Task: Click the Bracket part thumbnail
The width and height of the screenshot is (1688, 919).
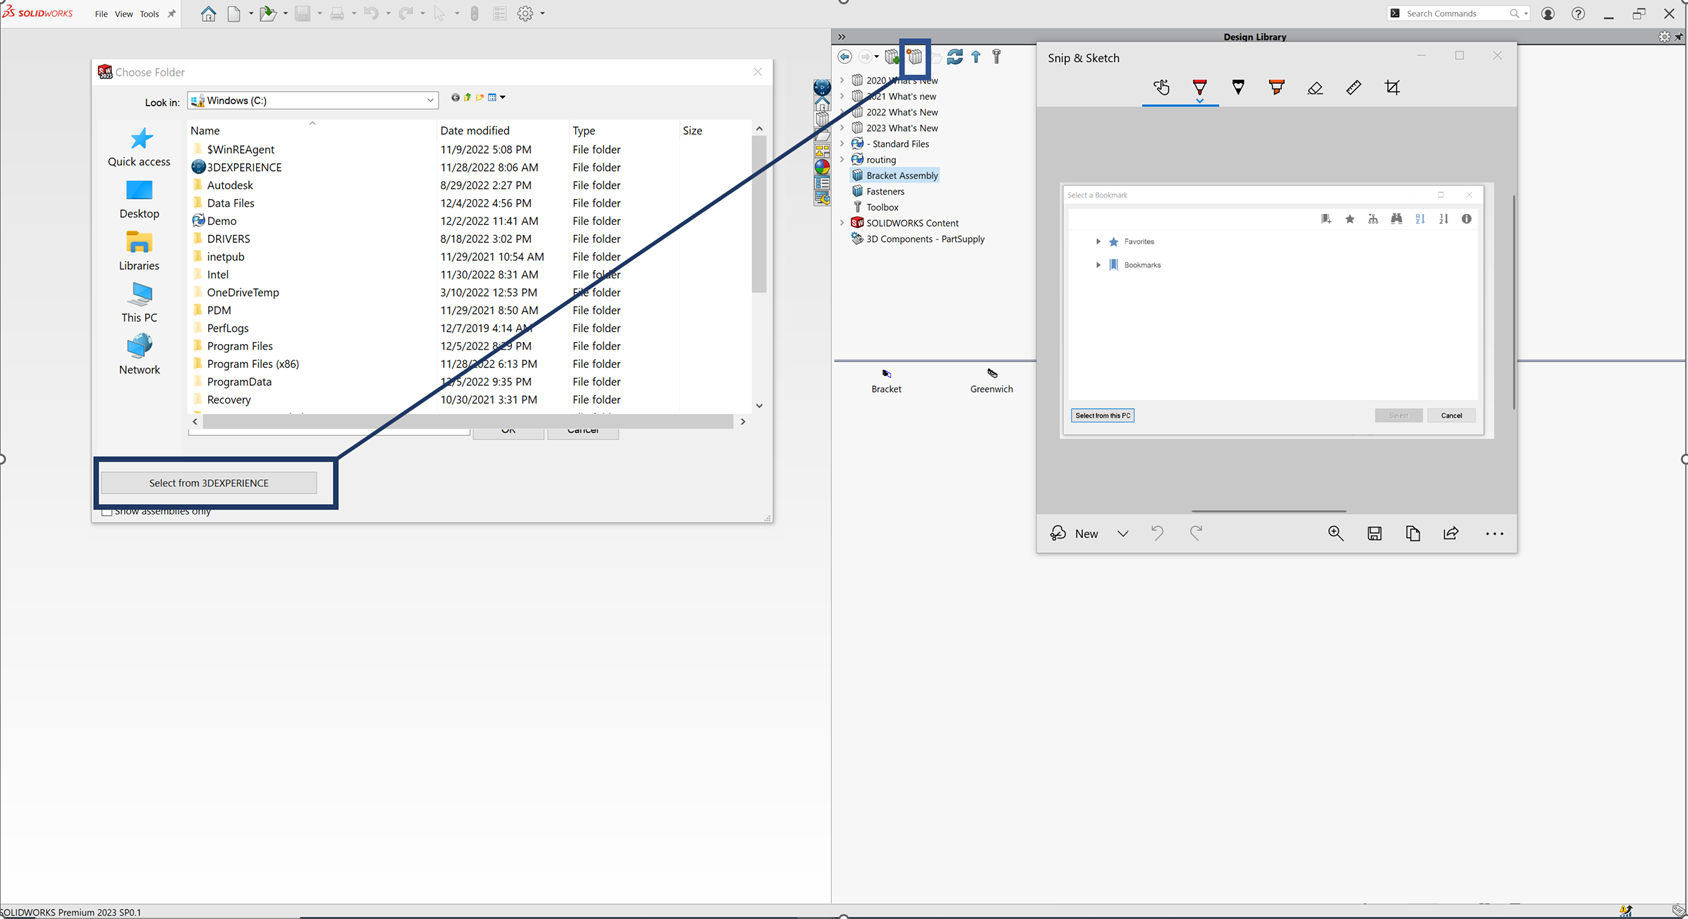Action: [x=886, y=380]
